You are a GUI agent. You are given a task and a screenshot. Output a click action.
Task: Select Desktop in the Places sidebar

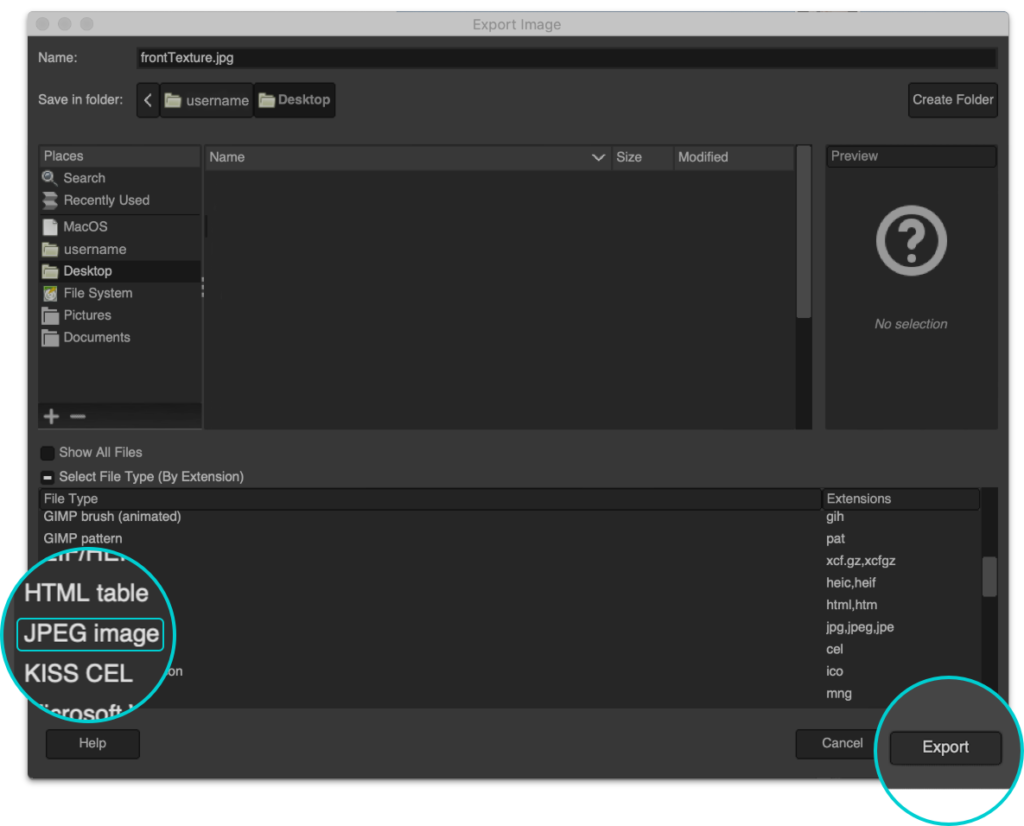[x=120, y=271]
